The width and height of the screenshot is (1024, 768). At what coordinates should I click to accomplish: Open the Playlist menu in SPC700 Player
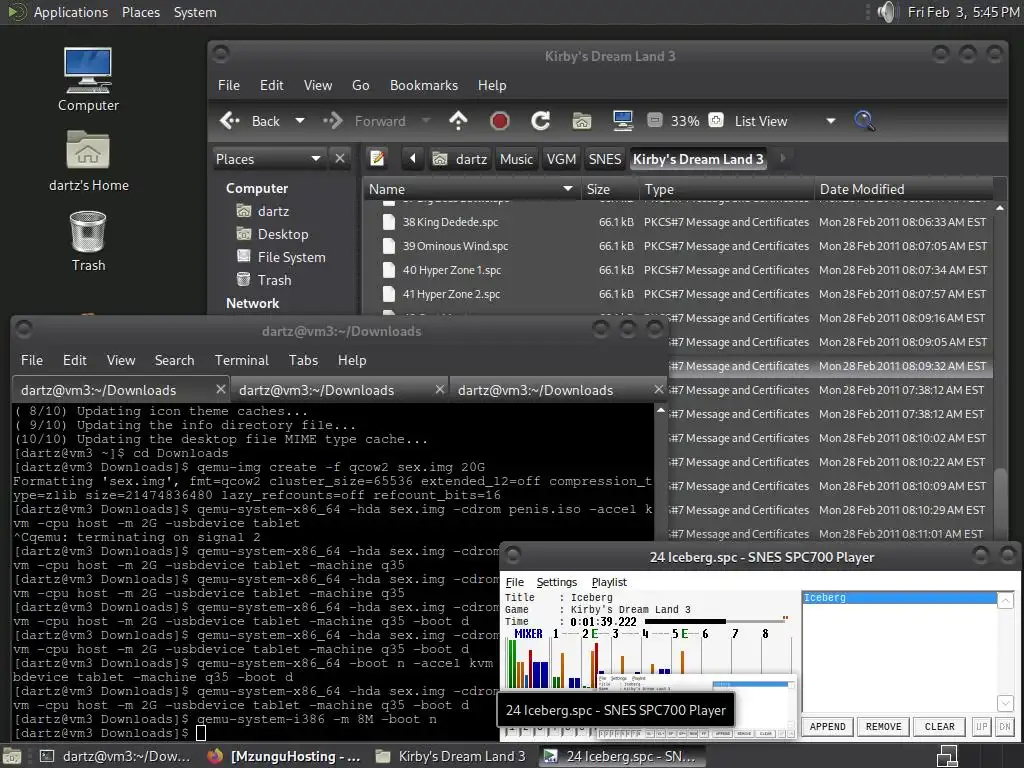tap(609, 582)
